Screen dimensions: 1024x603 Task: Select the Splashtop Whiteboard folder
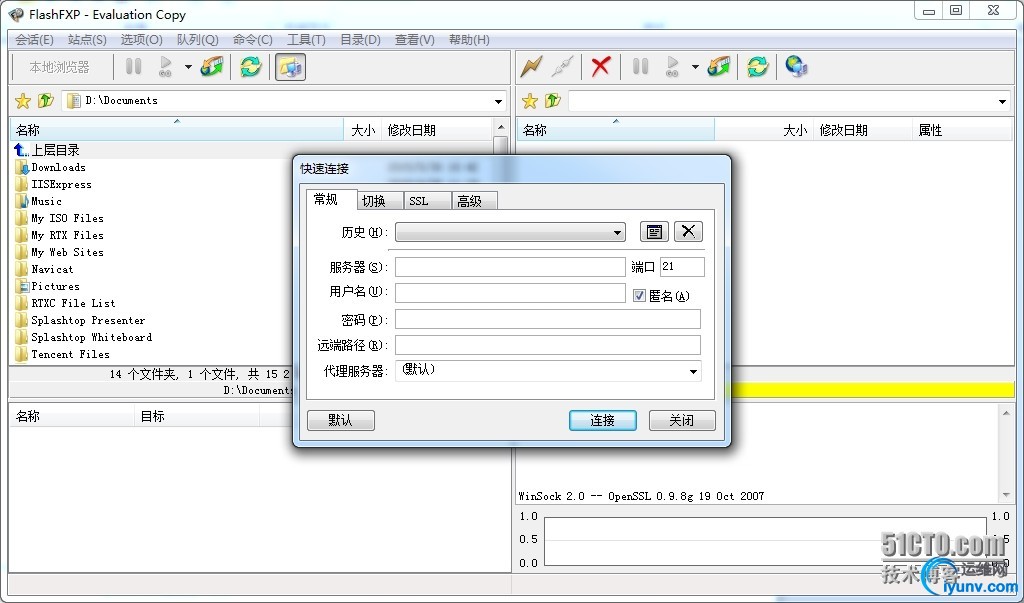91,337
